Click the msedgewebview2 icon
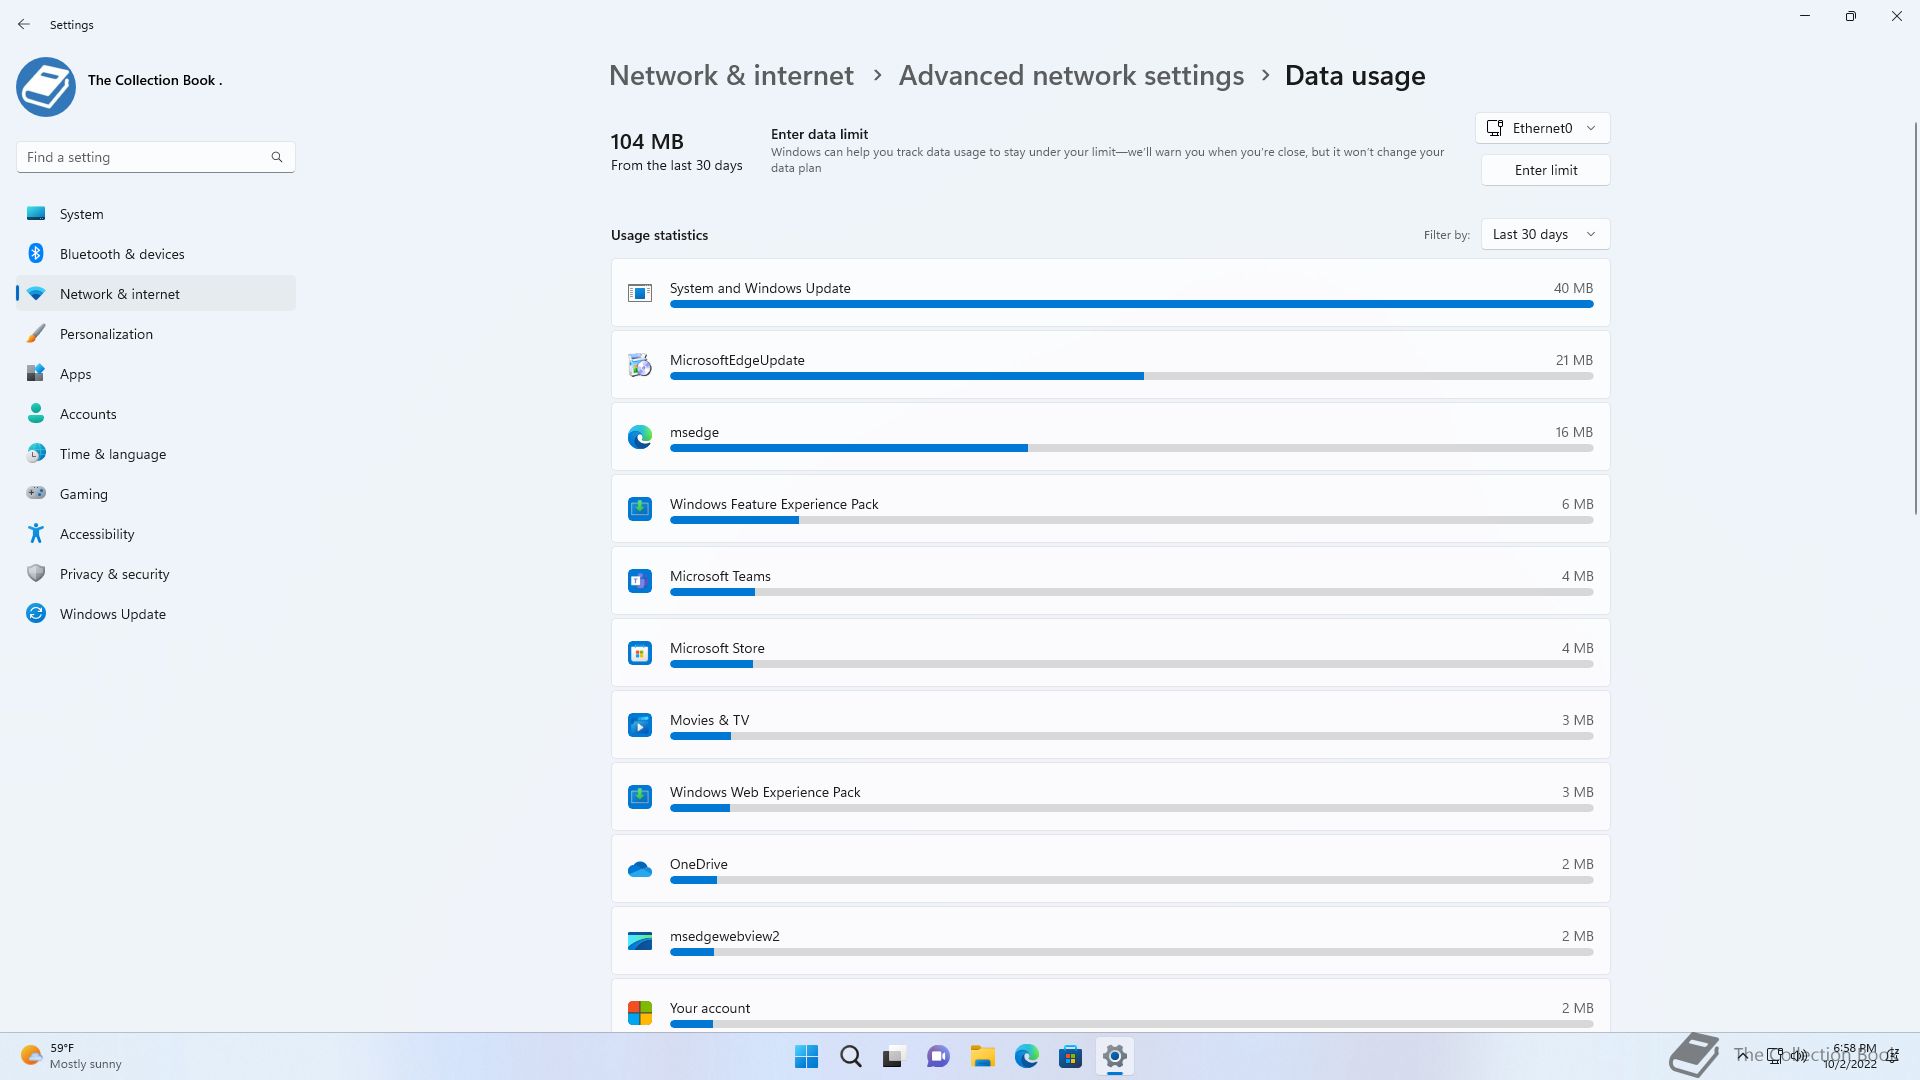Image resolution: width=1920 pixels, height=1080 pixels. tap(640, 941)
